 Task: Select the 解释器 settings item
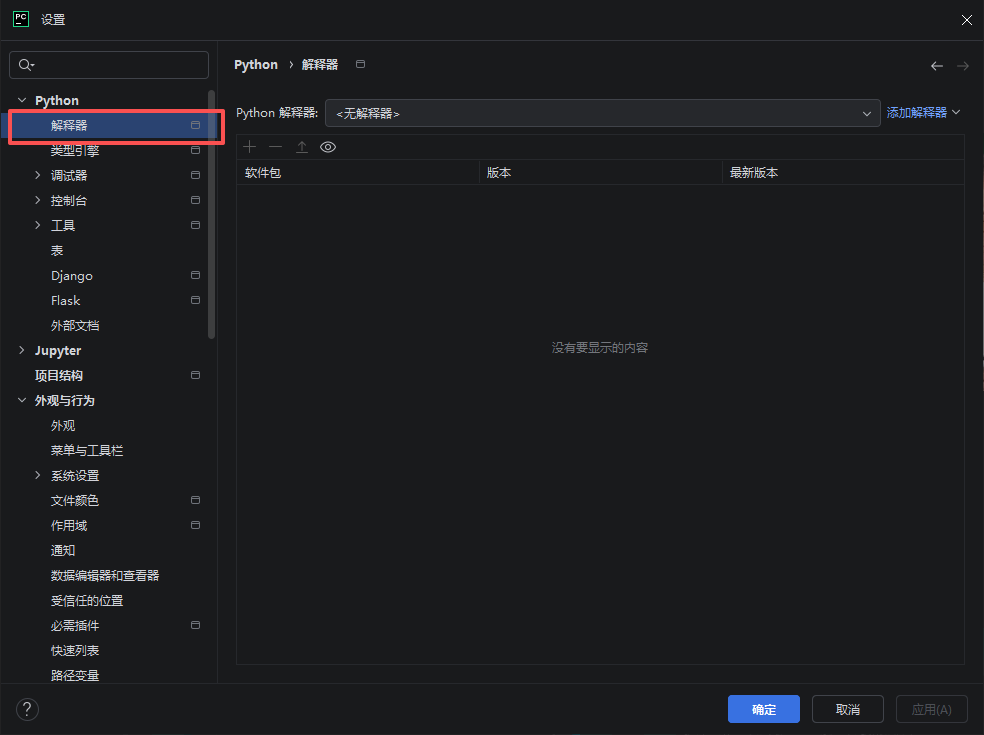(108, 126)
